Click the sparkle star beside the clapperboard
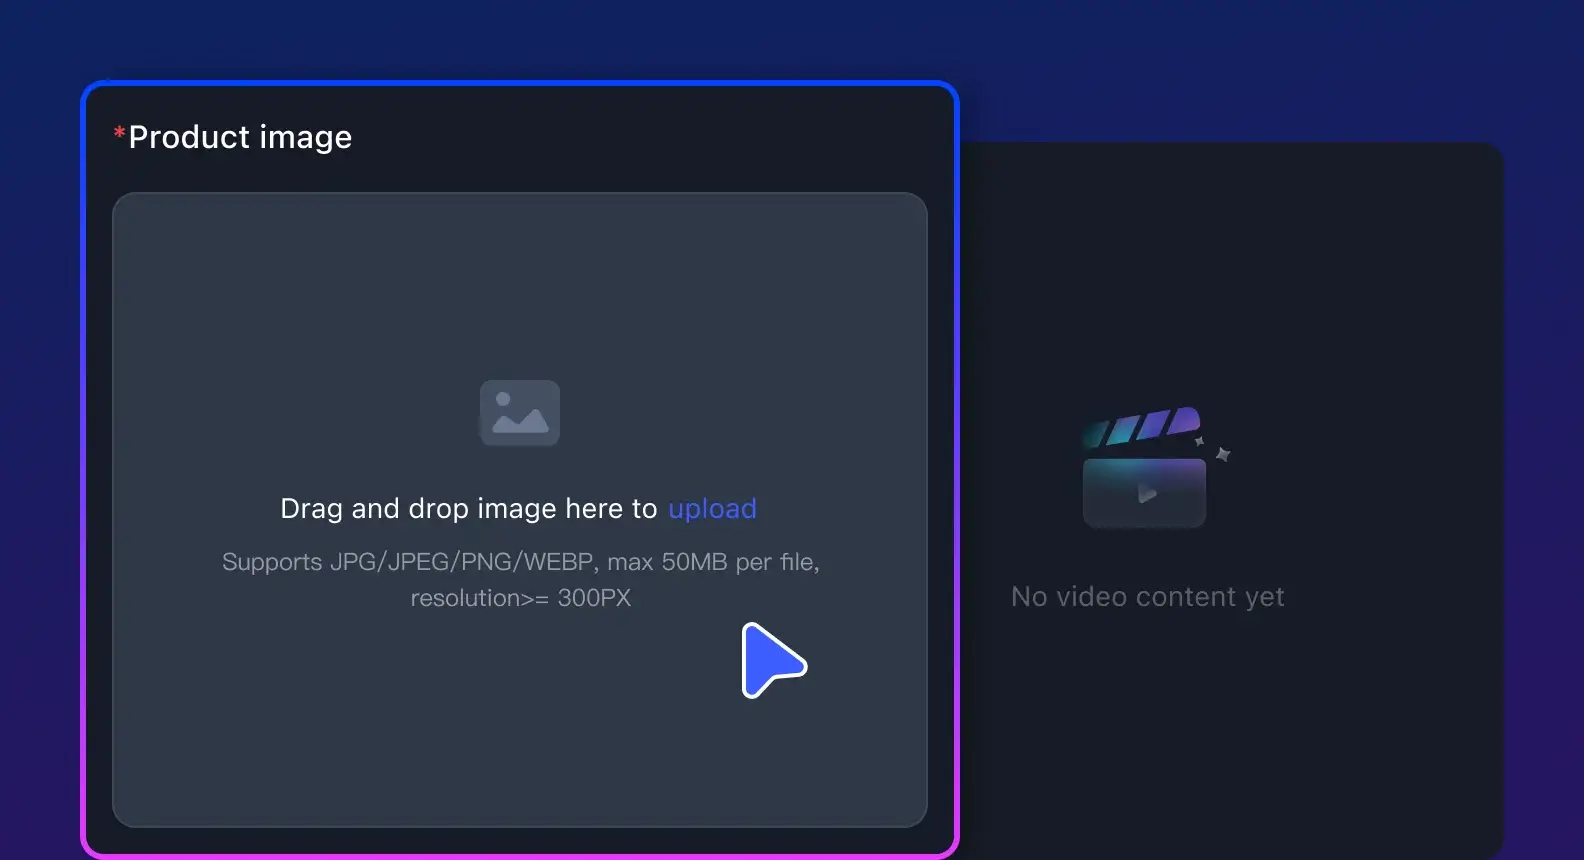 point(1222,454)
